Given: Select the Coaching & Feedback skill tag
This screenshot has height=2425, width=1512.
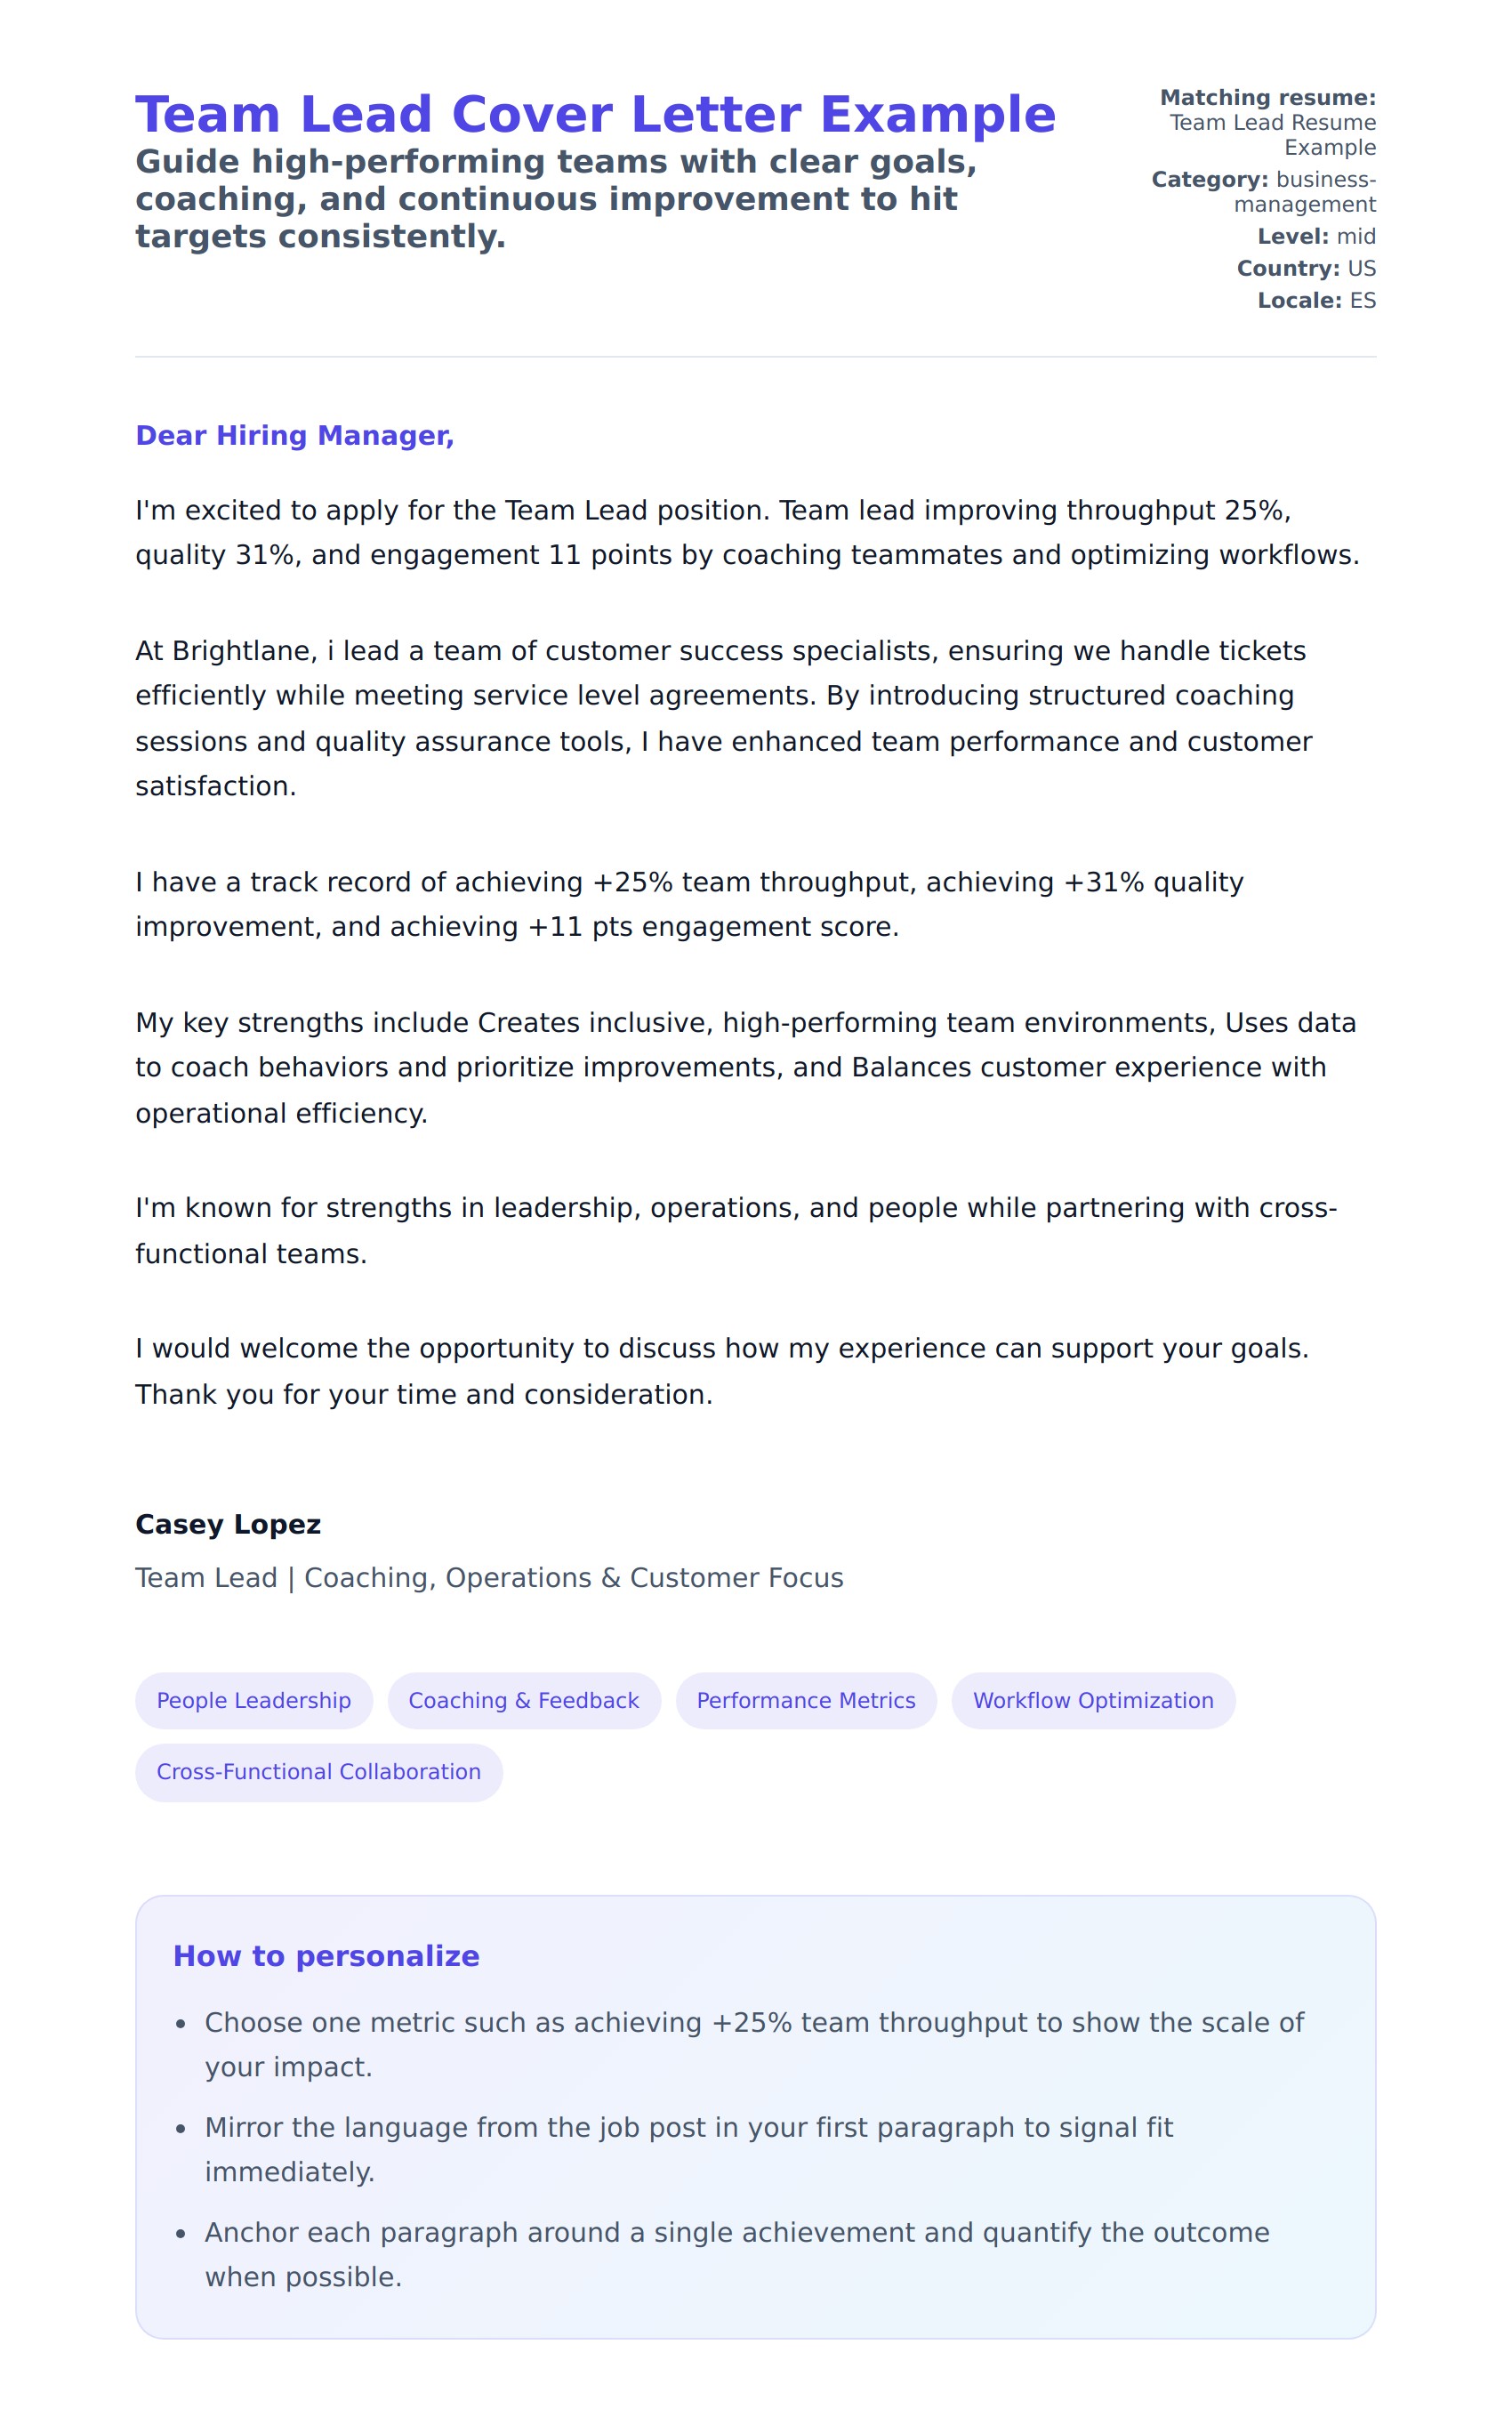Looking at the screenshot, I should pos(524,1700).
